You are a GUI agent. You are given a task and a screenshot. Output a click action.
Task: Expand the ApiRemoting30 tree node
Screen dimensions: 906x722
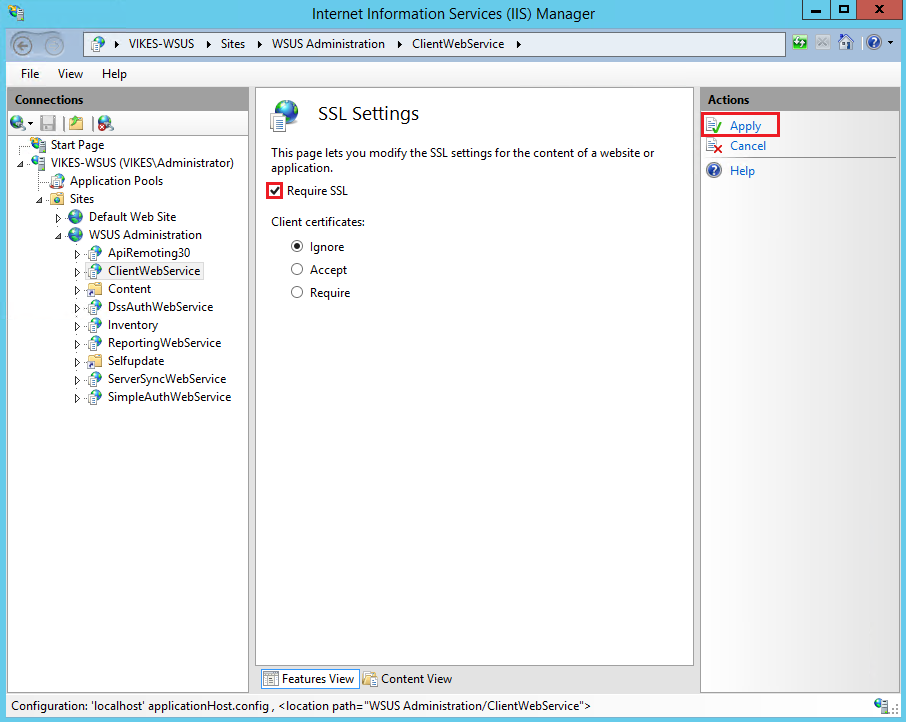click(77, 253)
